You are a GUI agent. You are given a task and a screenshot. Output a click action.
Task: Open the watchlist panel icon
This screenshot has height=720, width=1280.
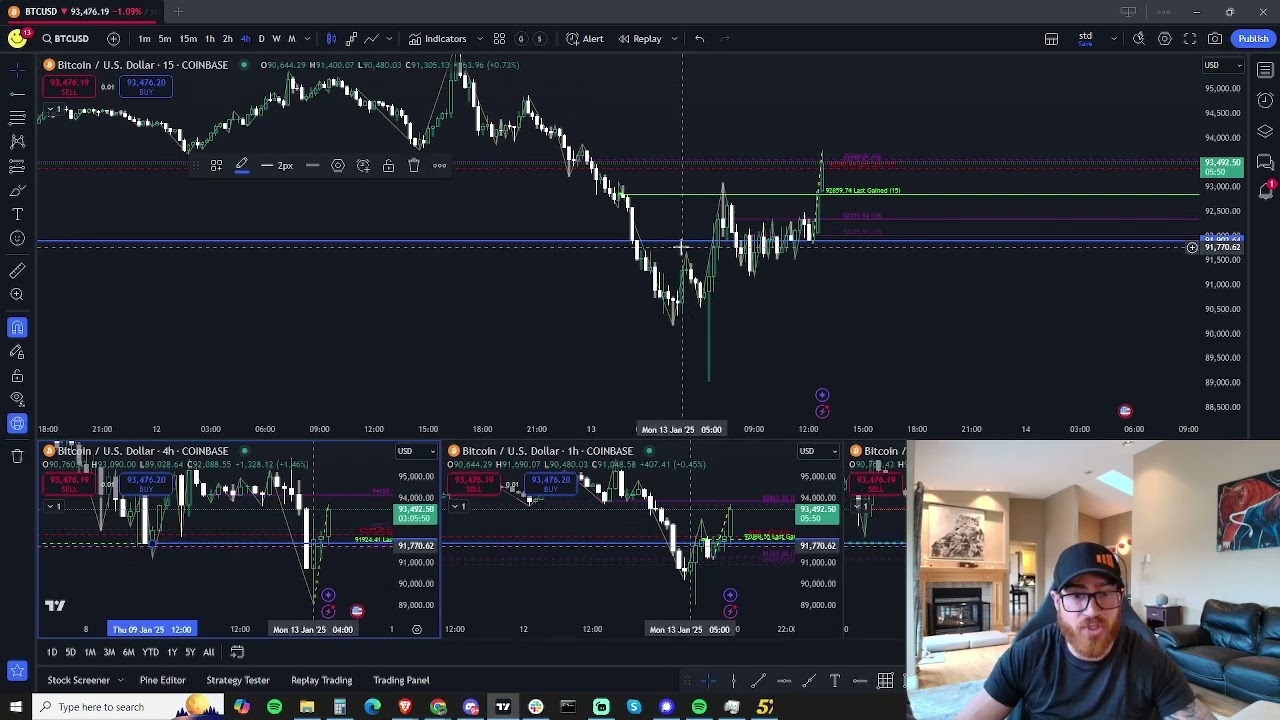point(1265,70)
